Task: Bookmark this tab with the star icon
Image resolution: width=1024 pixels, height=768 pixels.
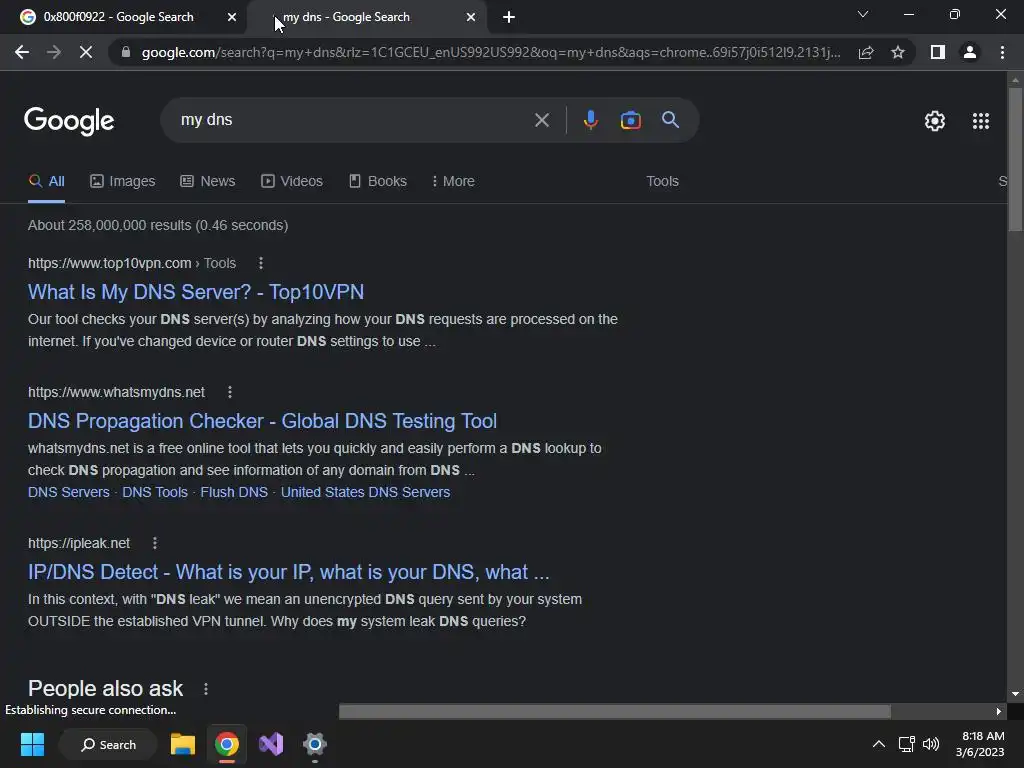Action: (x=898, y=52)
